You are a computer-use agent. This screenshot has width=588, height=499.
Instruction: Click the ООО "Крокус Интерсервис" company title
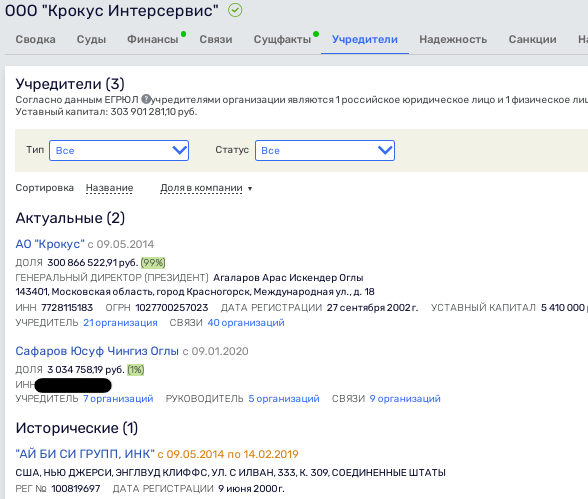click(112, 10)
